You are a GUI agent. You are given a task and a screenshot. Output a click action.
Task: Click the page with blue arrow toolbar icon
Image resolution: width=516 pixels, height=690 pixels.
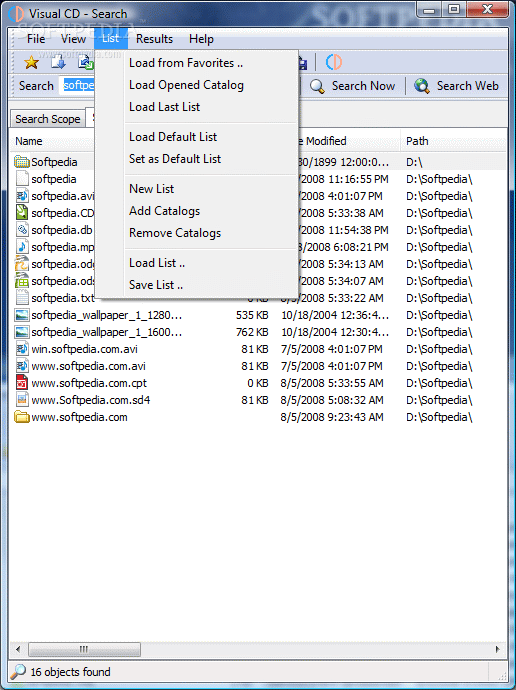click(58, 62)
